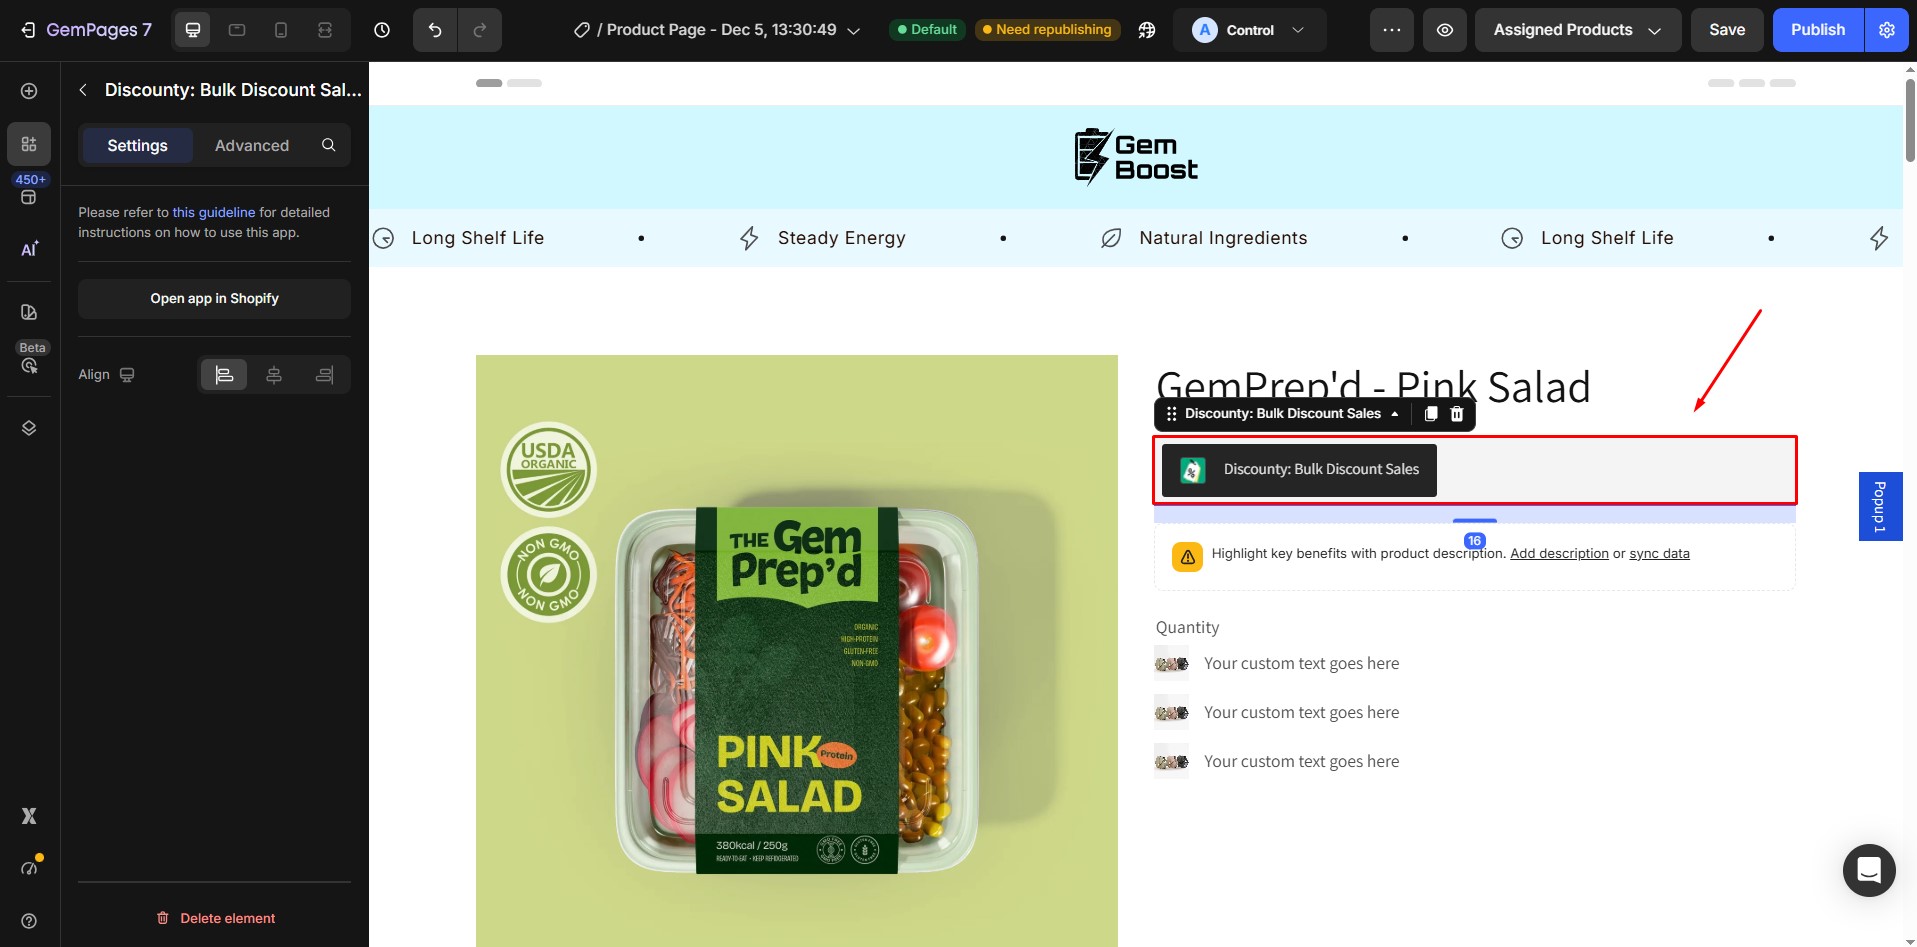Select the center align option
The height and width of the screenshot is (947, 1917).
coord(274,375)
